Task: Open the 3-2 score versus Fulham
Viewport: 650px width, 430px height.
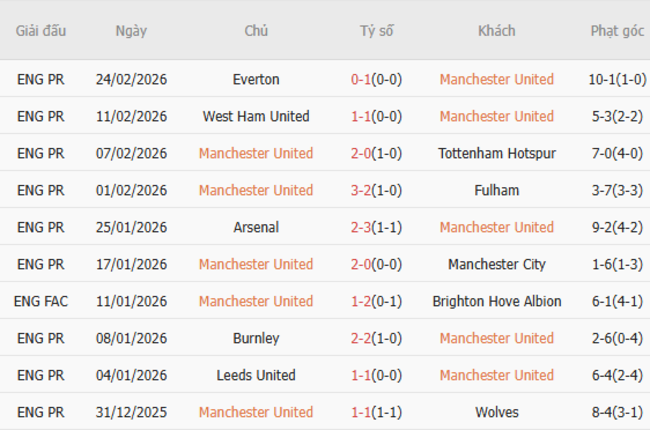Action: pos(364,190)
